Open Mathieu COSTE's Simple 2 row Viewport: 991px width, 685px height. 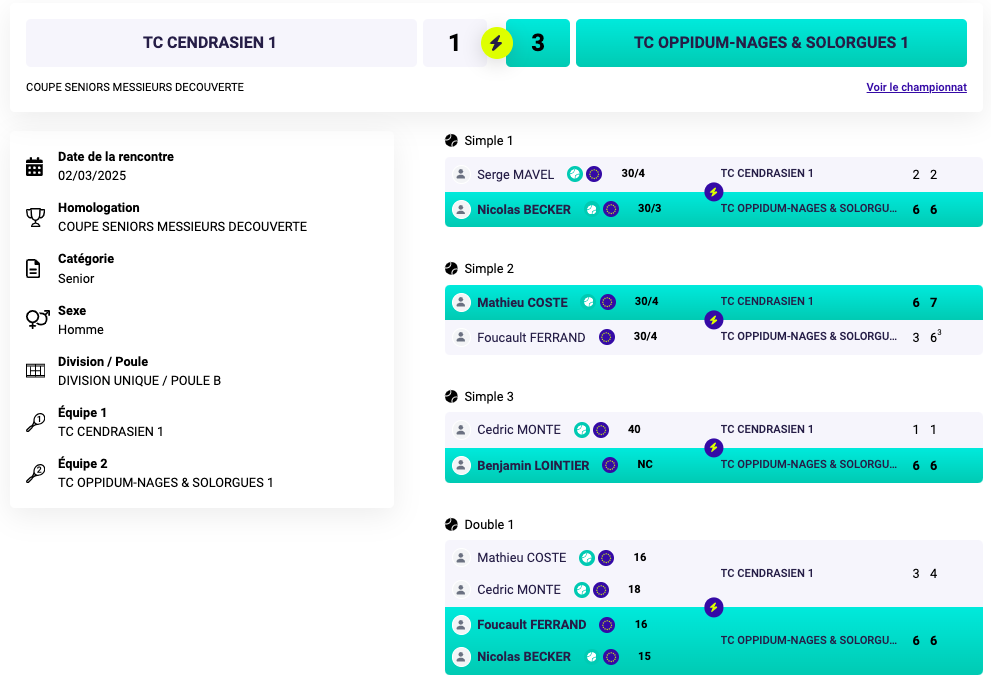714,302
